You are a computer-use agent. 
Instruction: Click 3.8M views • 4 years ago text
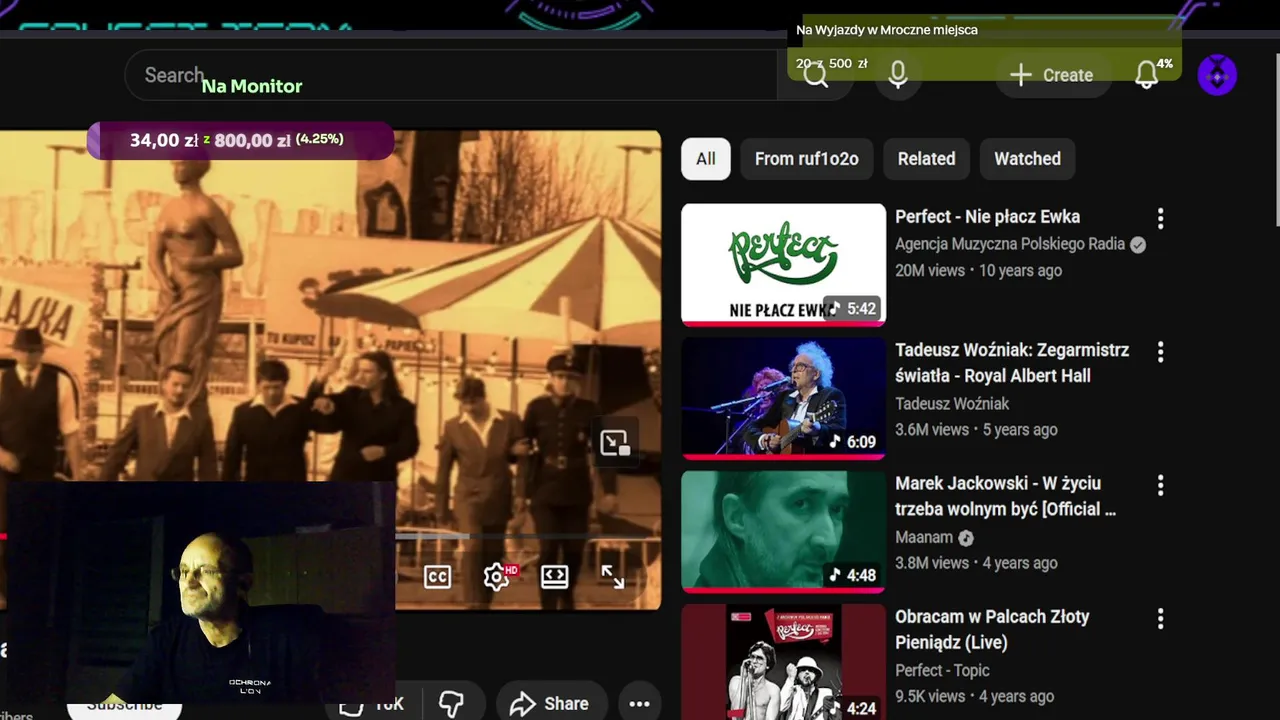(976, 563)
